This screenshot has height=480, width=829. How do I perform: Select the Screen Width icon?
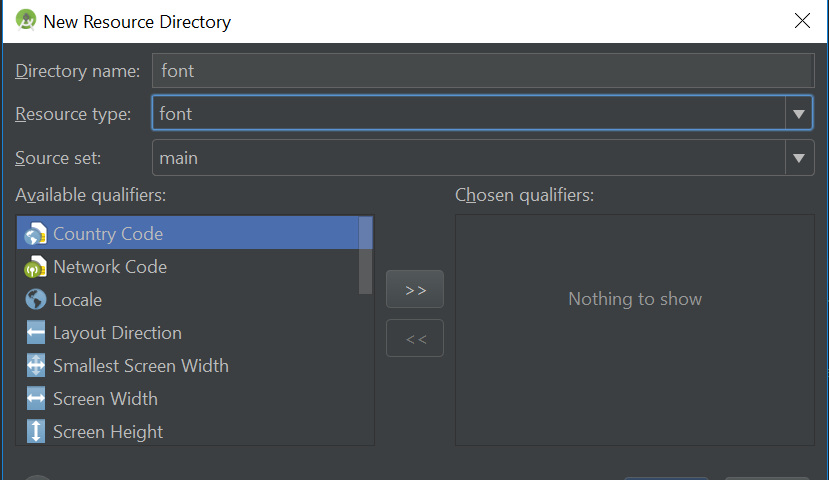point(35,399)
